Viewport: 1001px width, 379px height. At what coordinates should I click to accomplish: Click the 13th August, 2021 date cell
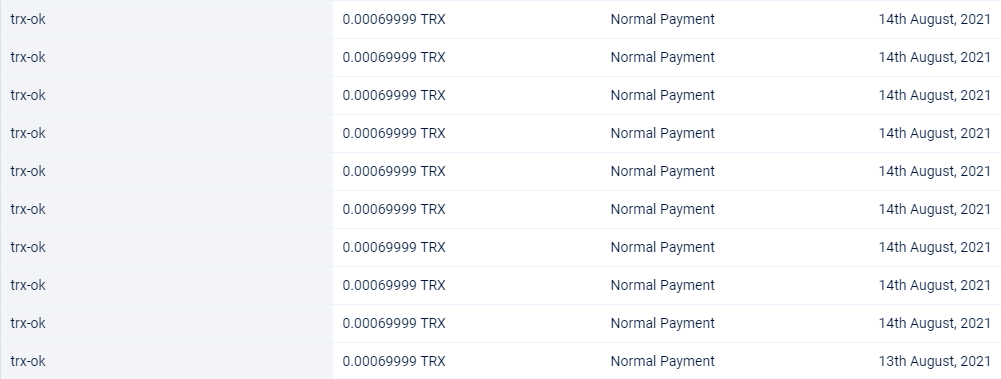[934, 361]
